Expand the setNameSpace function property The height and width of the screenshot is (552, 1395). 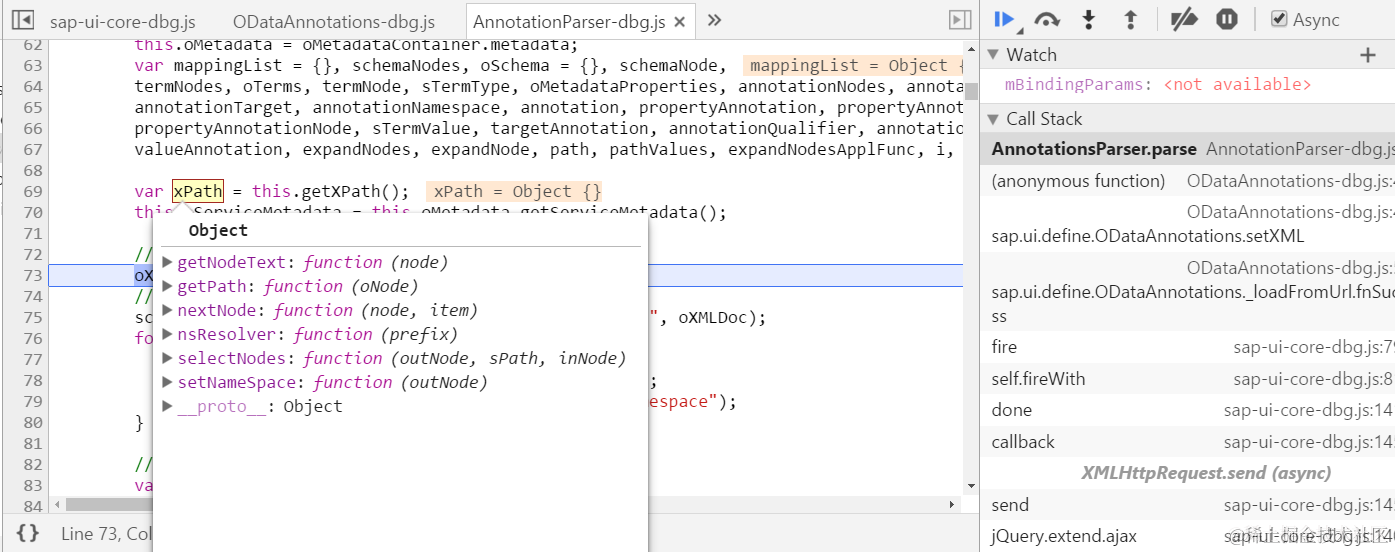pos(168,382)
